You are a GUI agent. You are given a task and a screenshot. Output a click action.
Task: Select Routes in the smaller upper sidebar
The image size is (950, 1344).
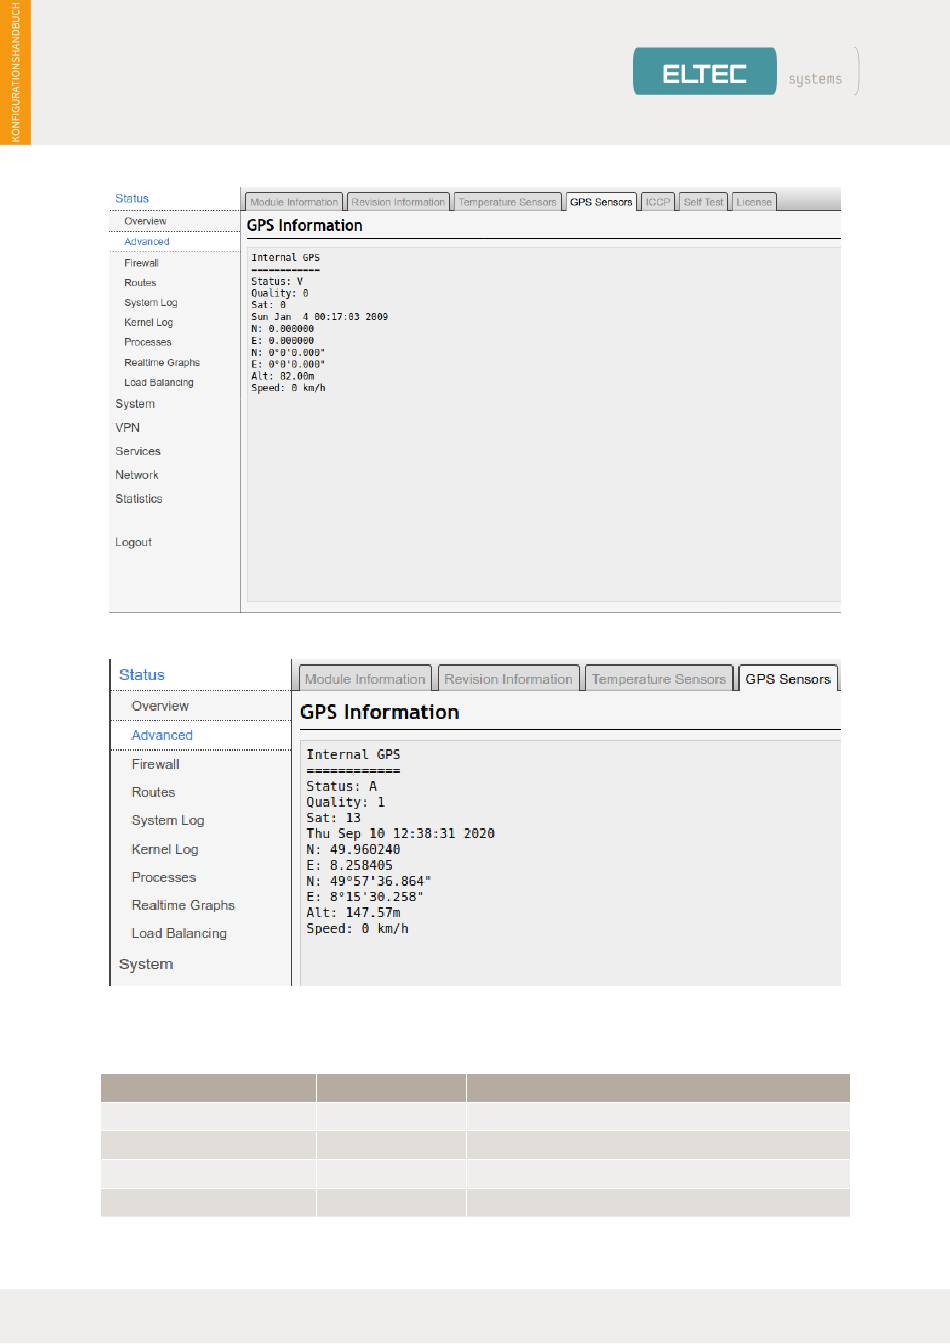140,283
